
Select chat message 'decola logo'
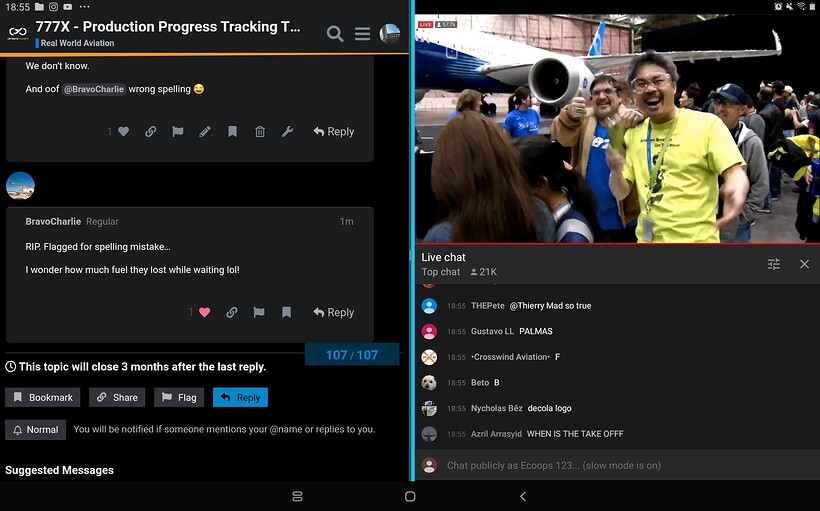[x=549, y=408]
